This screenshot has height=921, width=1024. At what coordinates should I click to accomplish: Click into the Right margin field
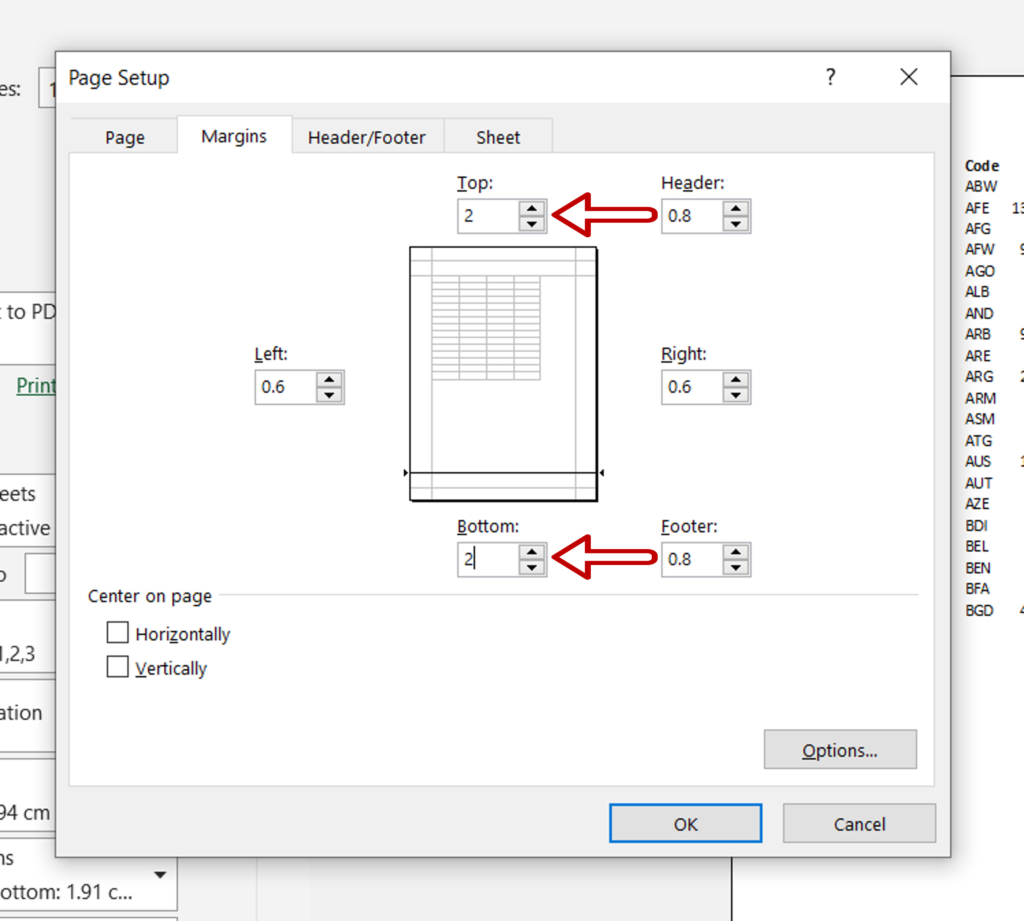692,387
